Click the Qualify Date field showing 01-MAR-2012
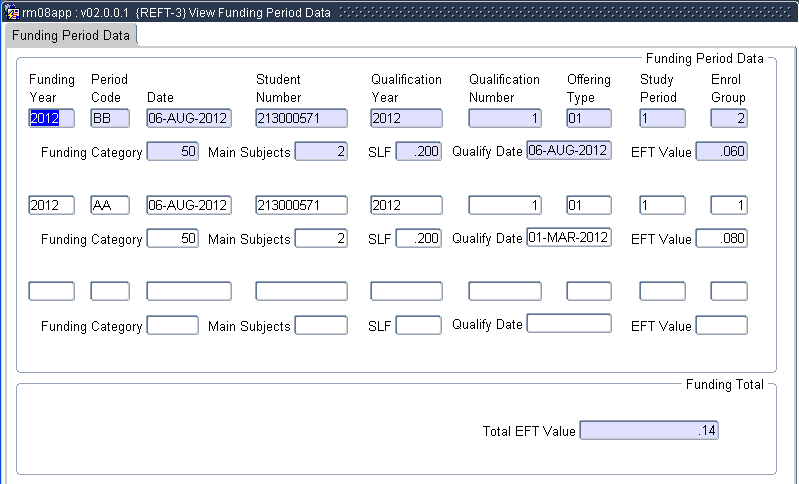 [568, 238]
